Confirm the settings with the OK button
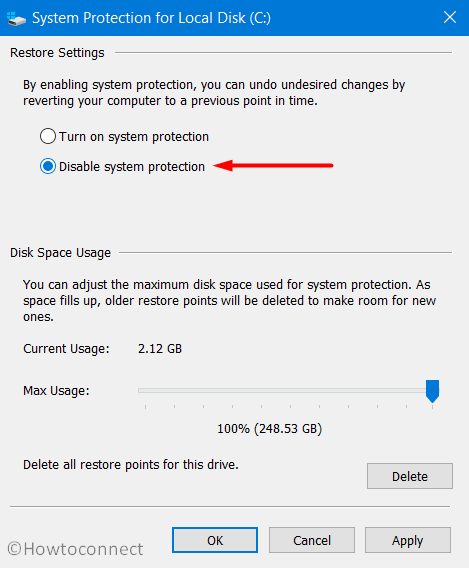This screenshot has height=568, width=469. [x=215, y=540]
